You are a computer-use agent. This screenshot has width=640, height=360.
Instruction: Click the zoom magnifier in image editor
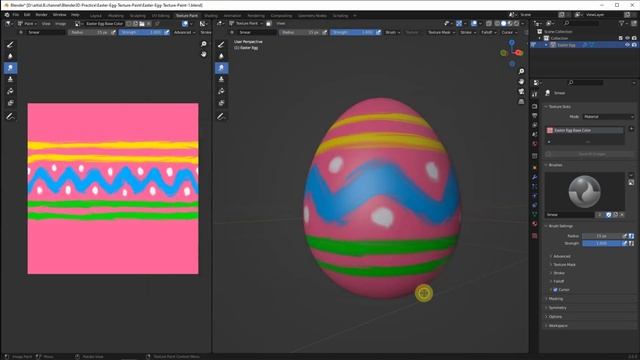tap(204, 44)
